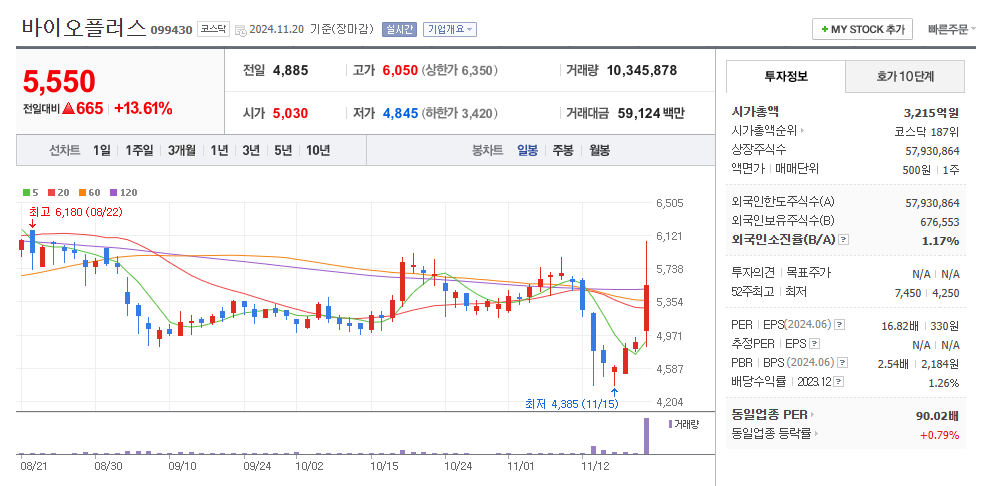The image size is (982, 486).
Task: Select the 1년 line chart
Action: pyautogui.click(x=219, y=150)
